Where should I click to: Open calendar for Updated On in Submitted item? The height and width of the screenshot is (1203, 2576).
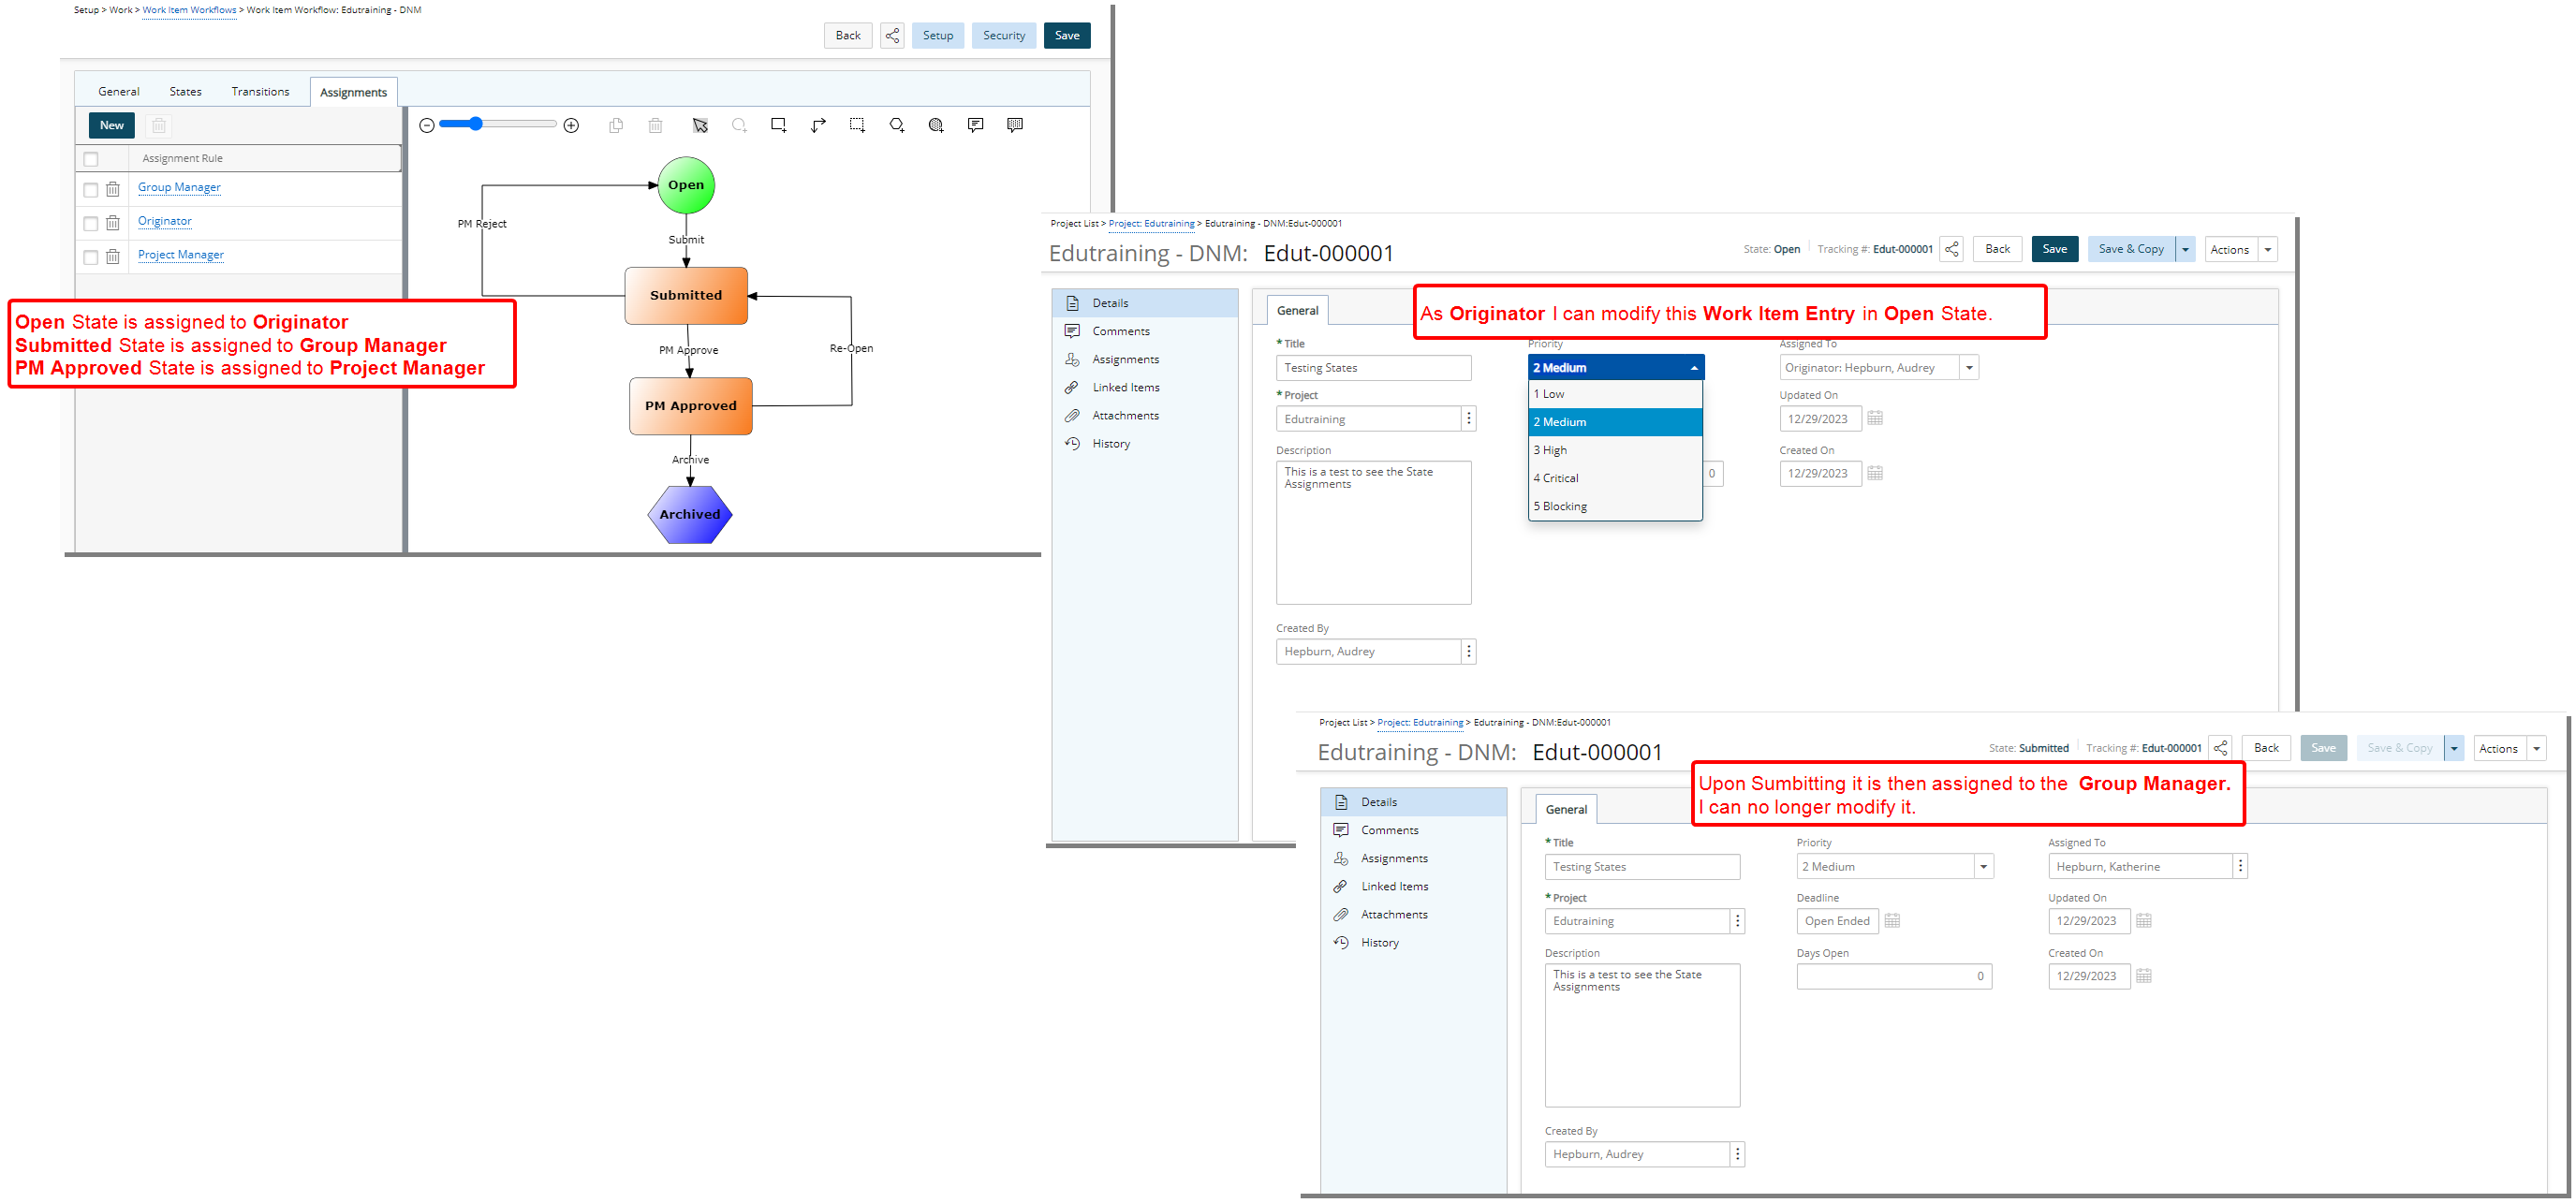pos(2143,922)
